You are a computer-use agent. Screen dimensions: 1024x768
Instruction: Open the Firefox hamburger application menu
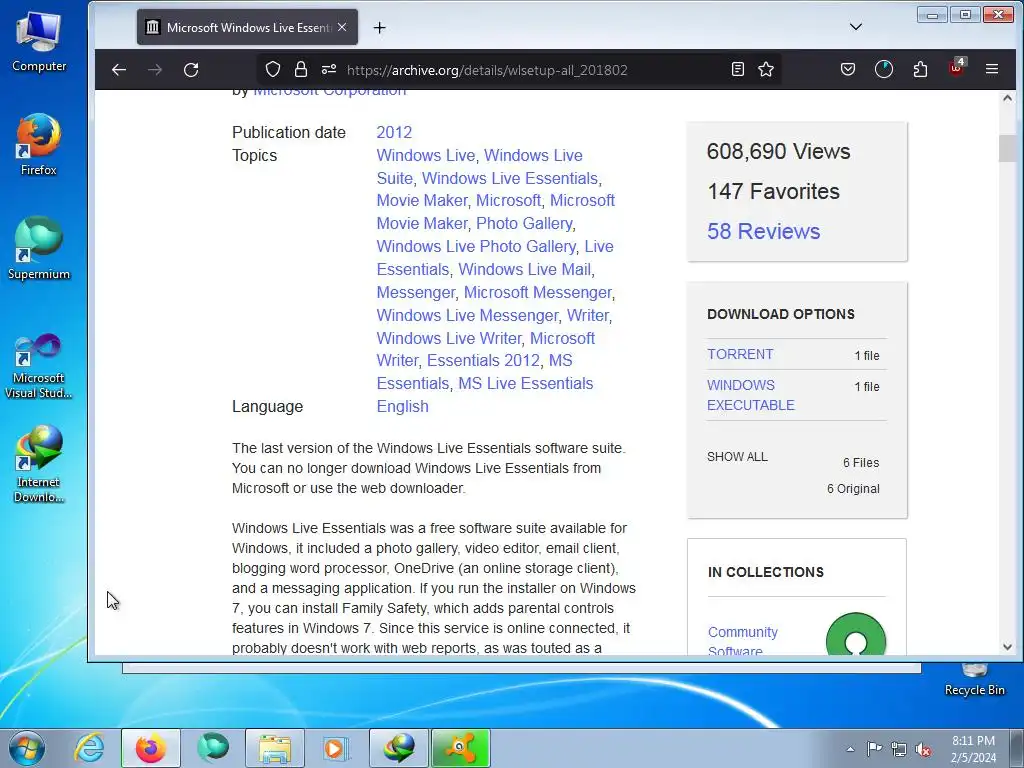pyautogui.click(x=991, y=69)
